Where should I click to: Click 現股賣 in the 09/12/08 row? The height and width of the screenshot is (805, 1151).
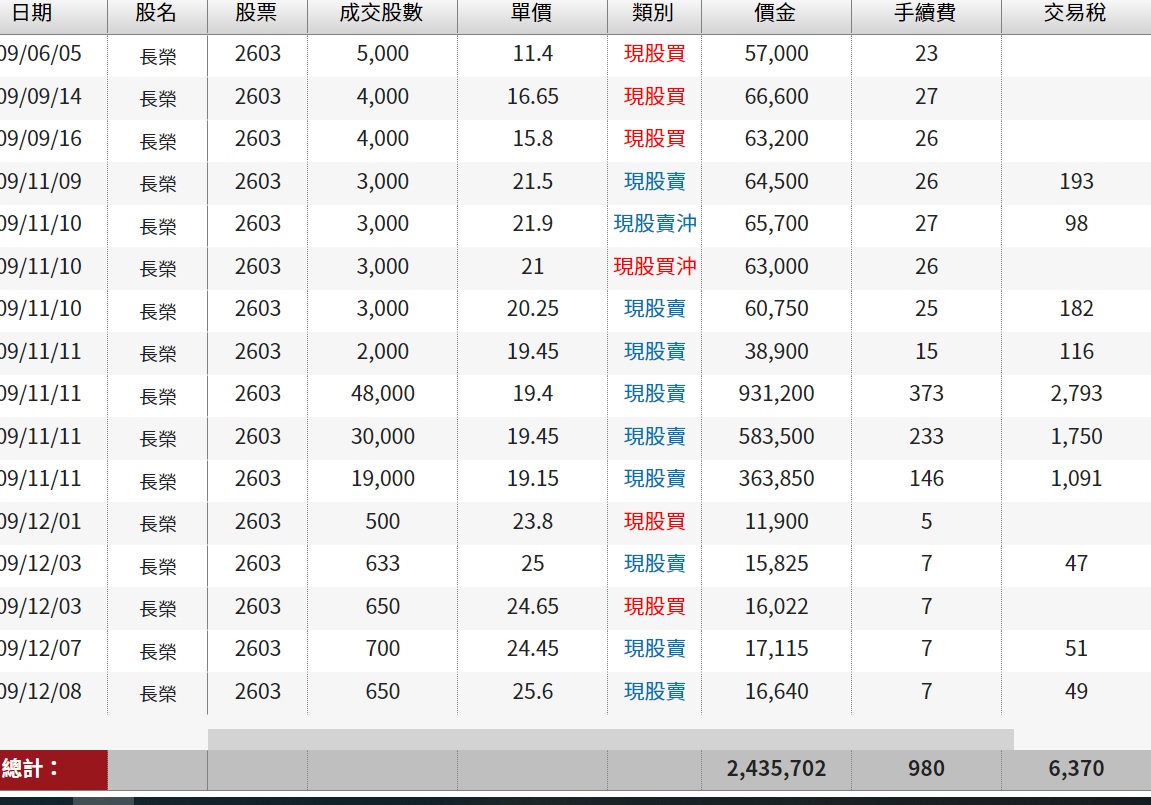click(x=655, y=691)
